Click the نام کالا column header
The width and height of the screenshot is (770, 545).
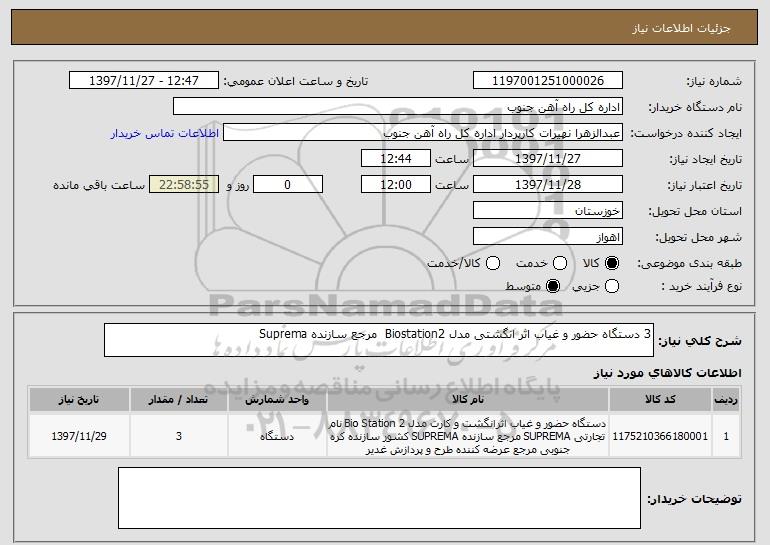point(468,400)
